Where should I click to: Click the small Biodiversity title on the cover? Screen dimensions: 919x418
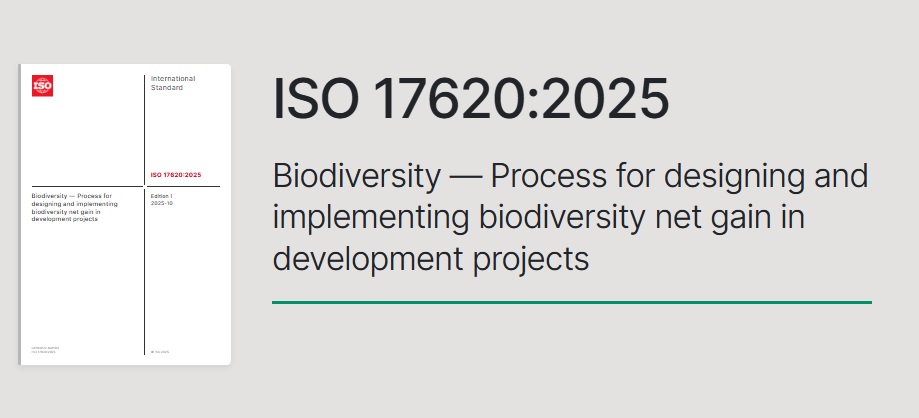point(82,205)
